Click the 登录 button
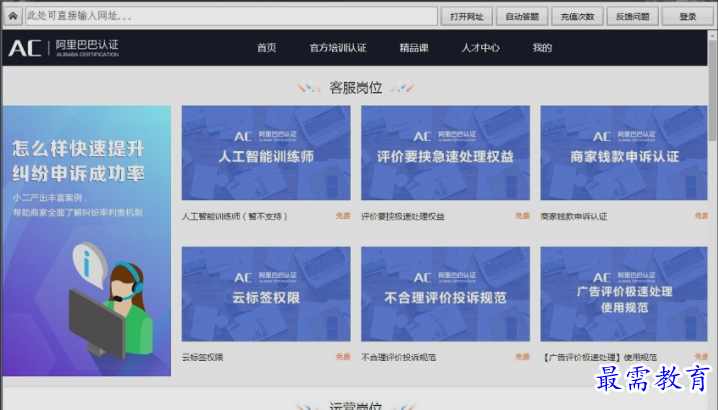Image resolution: width=718 pixels, height=410 pixels. pyautogui.click(x=687, y=16)
